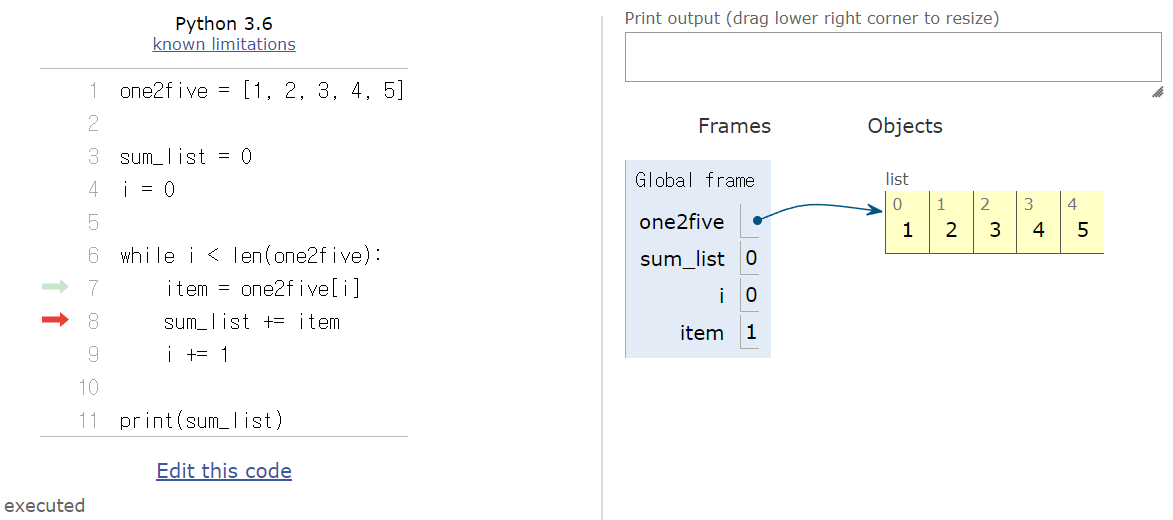Click the one2five pointer dot in frame
The width and height of the screenshot is (1173, 520).
click(x=758, y=221)
